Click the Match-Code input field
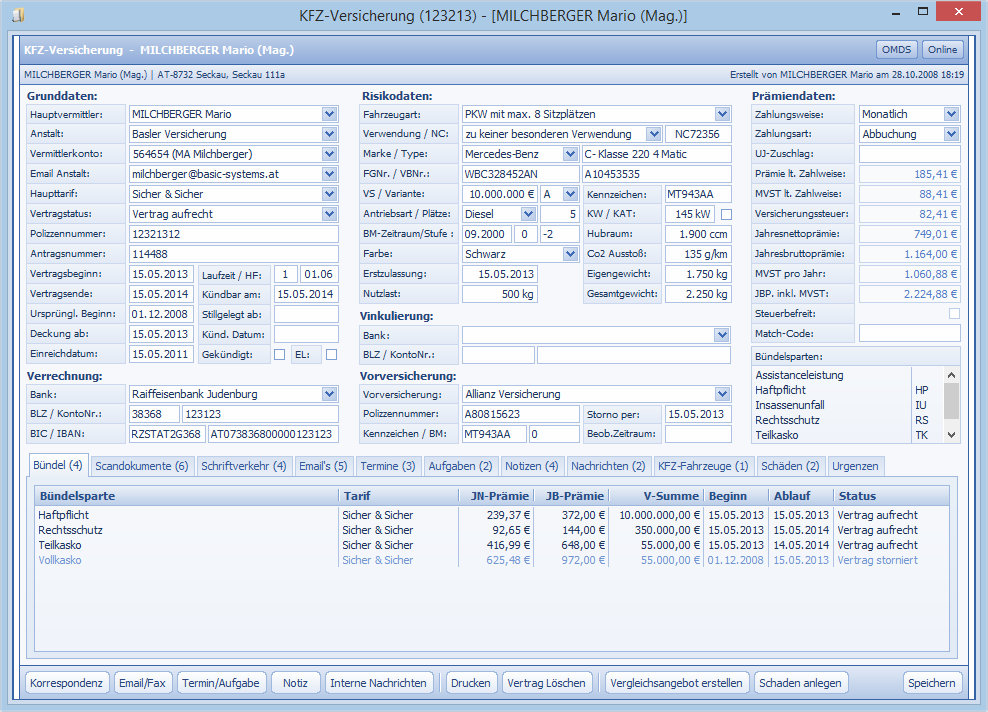The image size is (988, 712). (x=909, y=333)
